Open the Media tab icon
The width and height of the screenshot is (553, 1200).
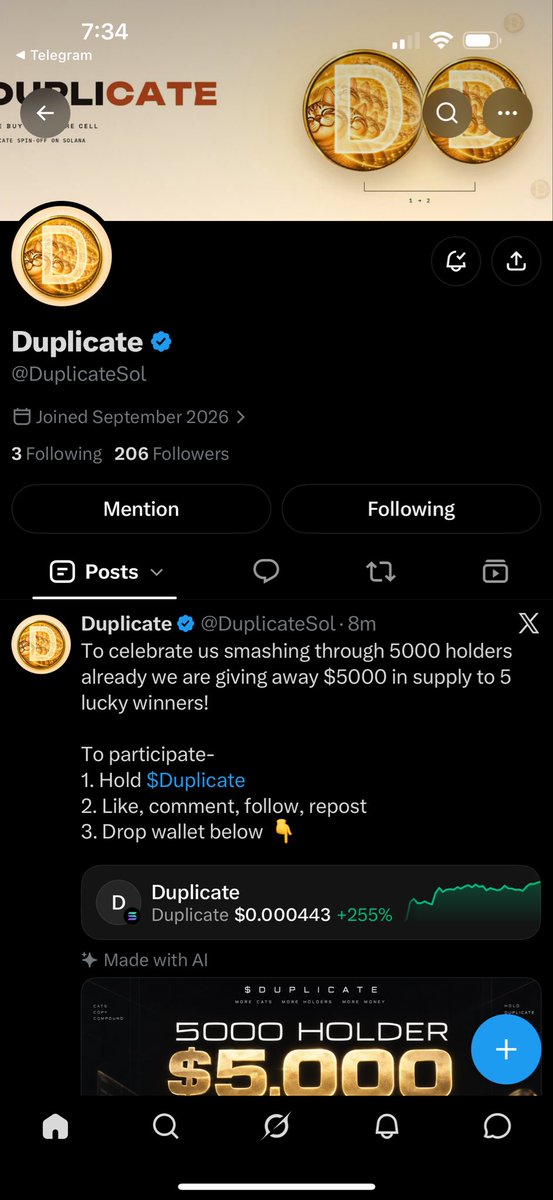click(495, 571)
